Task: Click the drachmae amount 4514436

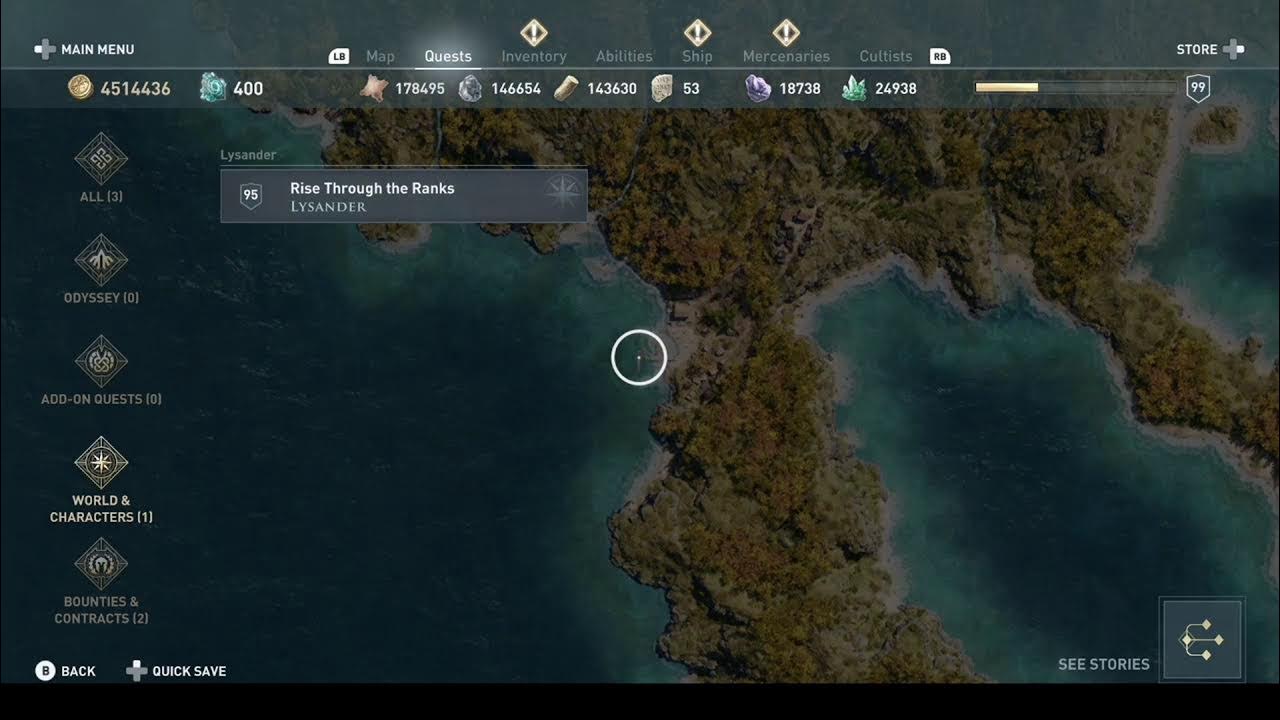Action: pos(135,88)
